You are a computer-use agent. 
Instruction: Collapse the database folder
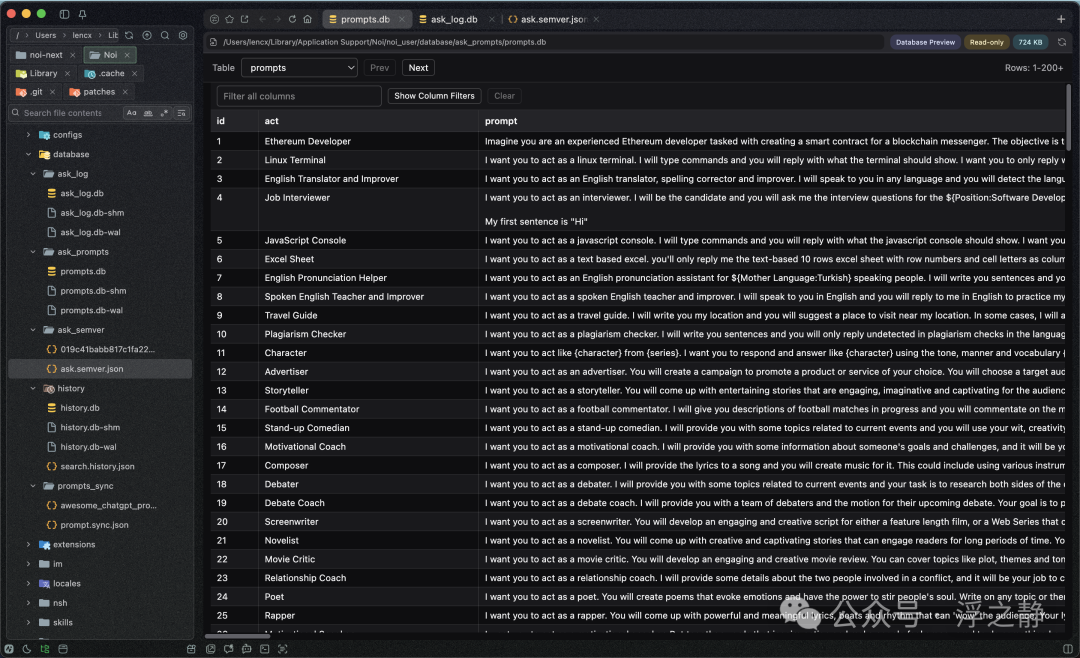(x=28, y=154)
